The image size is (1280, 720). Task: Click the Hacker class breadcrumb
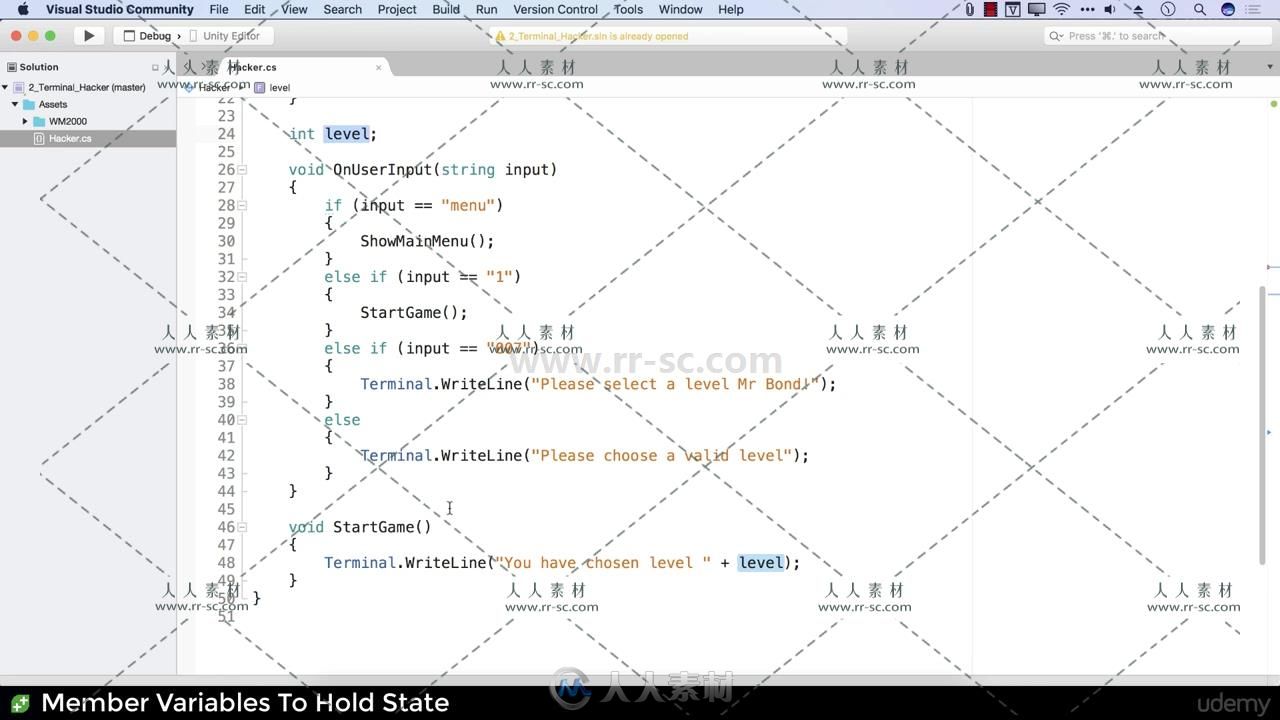(x=213, y=87)
